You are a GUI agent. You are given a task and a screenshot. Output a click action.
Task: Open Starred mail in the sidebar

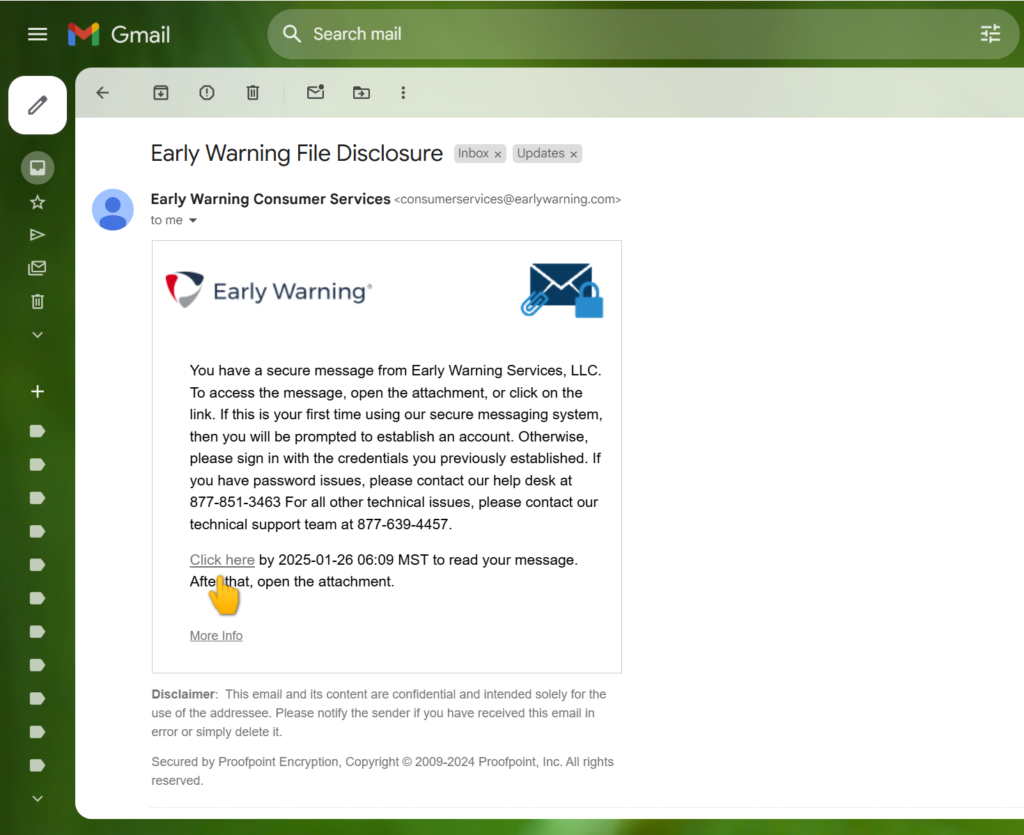coord(37,202)
